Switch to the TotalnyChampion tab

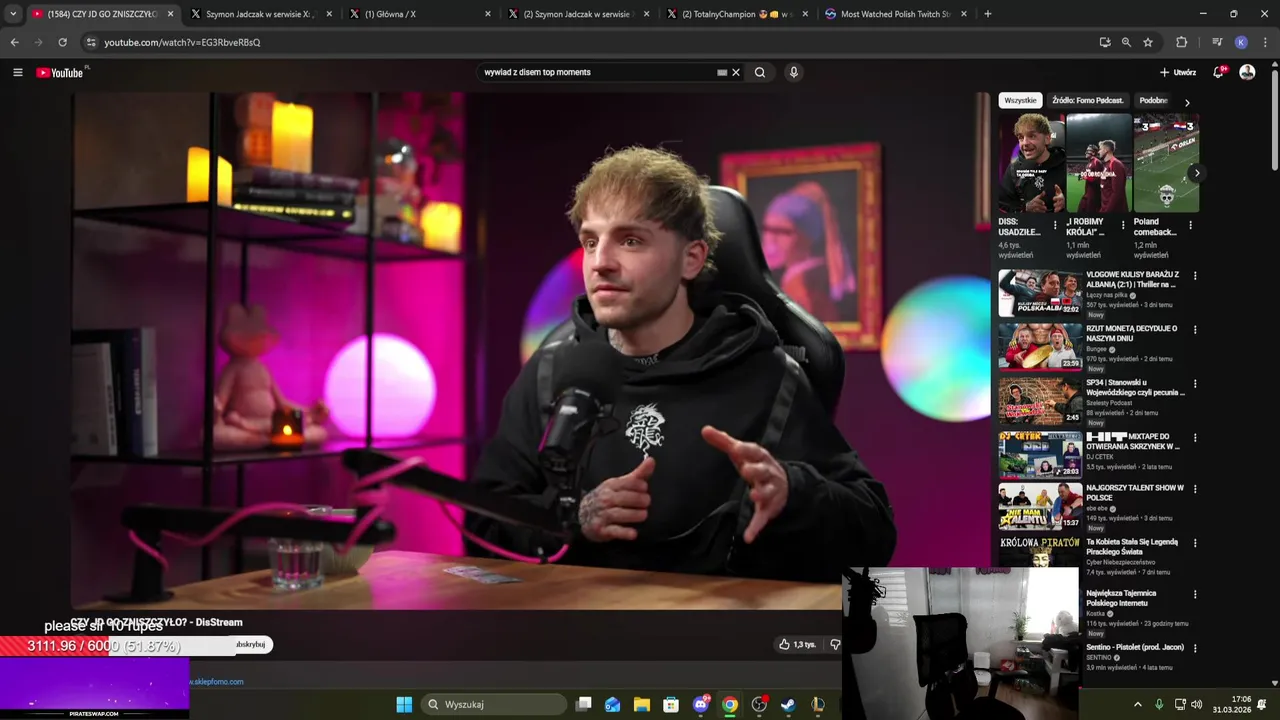(x=737, y=14)
